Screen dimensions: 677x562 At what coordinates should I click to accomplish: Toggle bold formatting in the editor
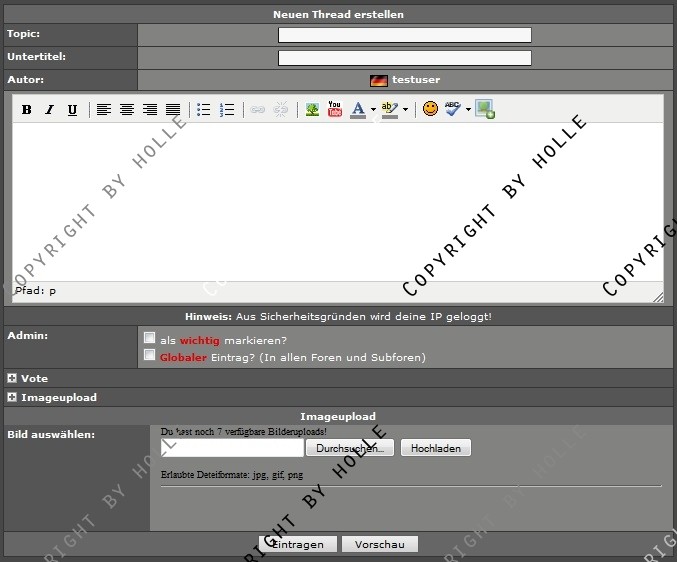click(x=27, y=110)
